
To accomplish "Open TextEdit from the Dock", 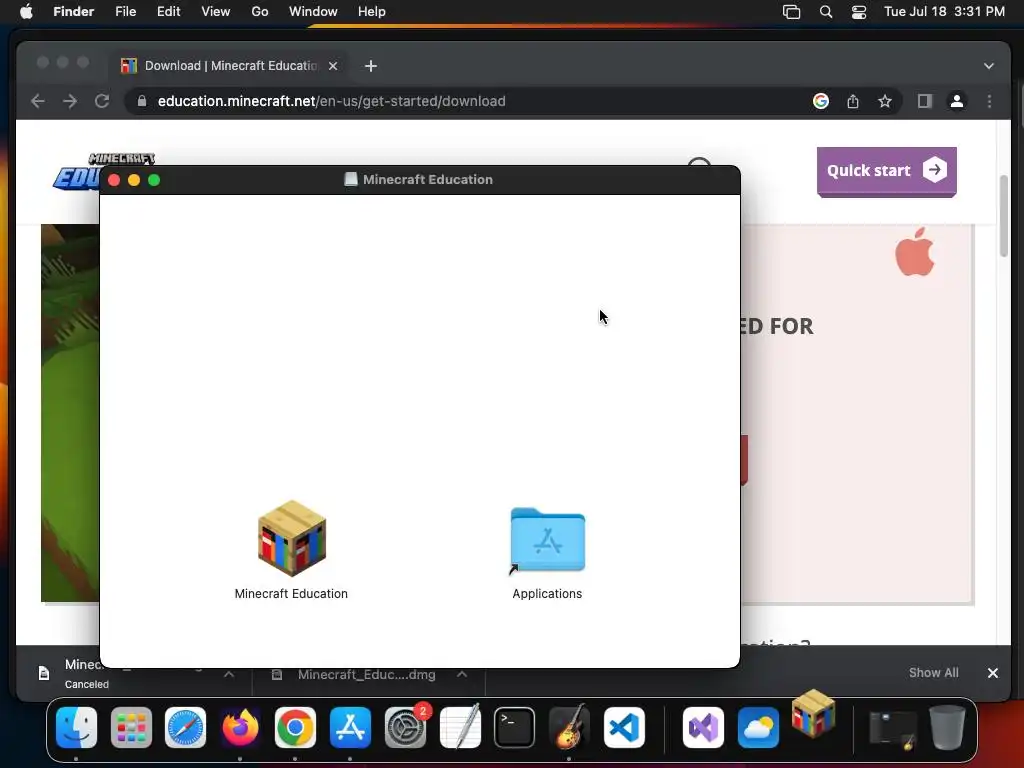I will [x=460, y=728].
